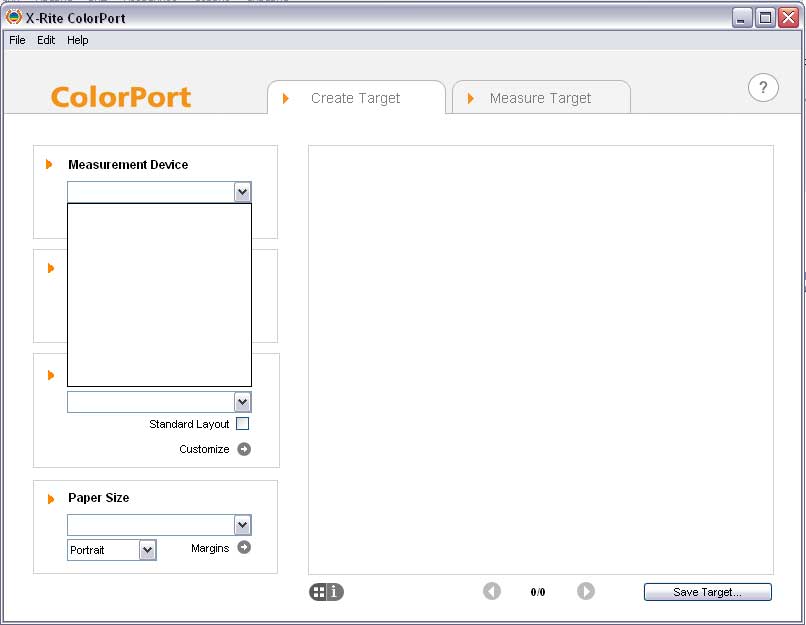Expand the dropdown above Standard Layout
This screenshot has height=625, width=806.
pos(243,402)
